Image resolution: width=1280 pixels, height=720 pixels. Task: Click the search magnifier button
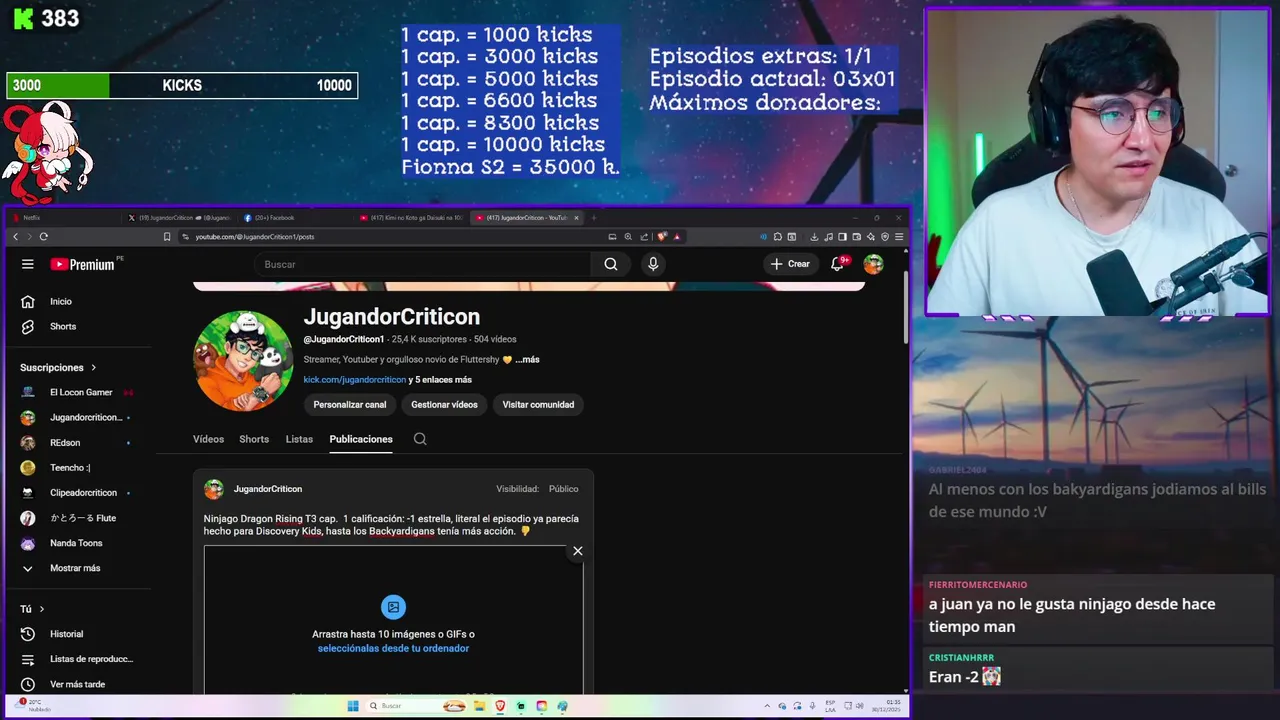(x=611, y=264)
